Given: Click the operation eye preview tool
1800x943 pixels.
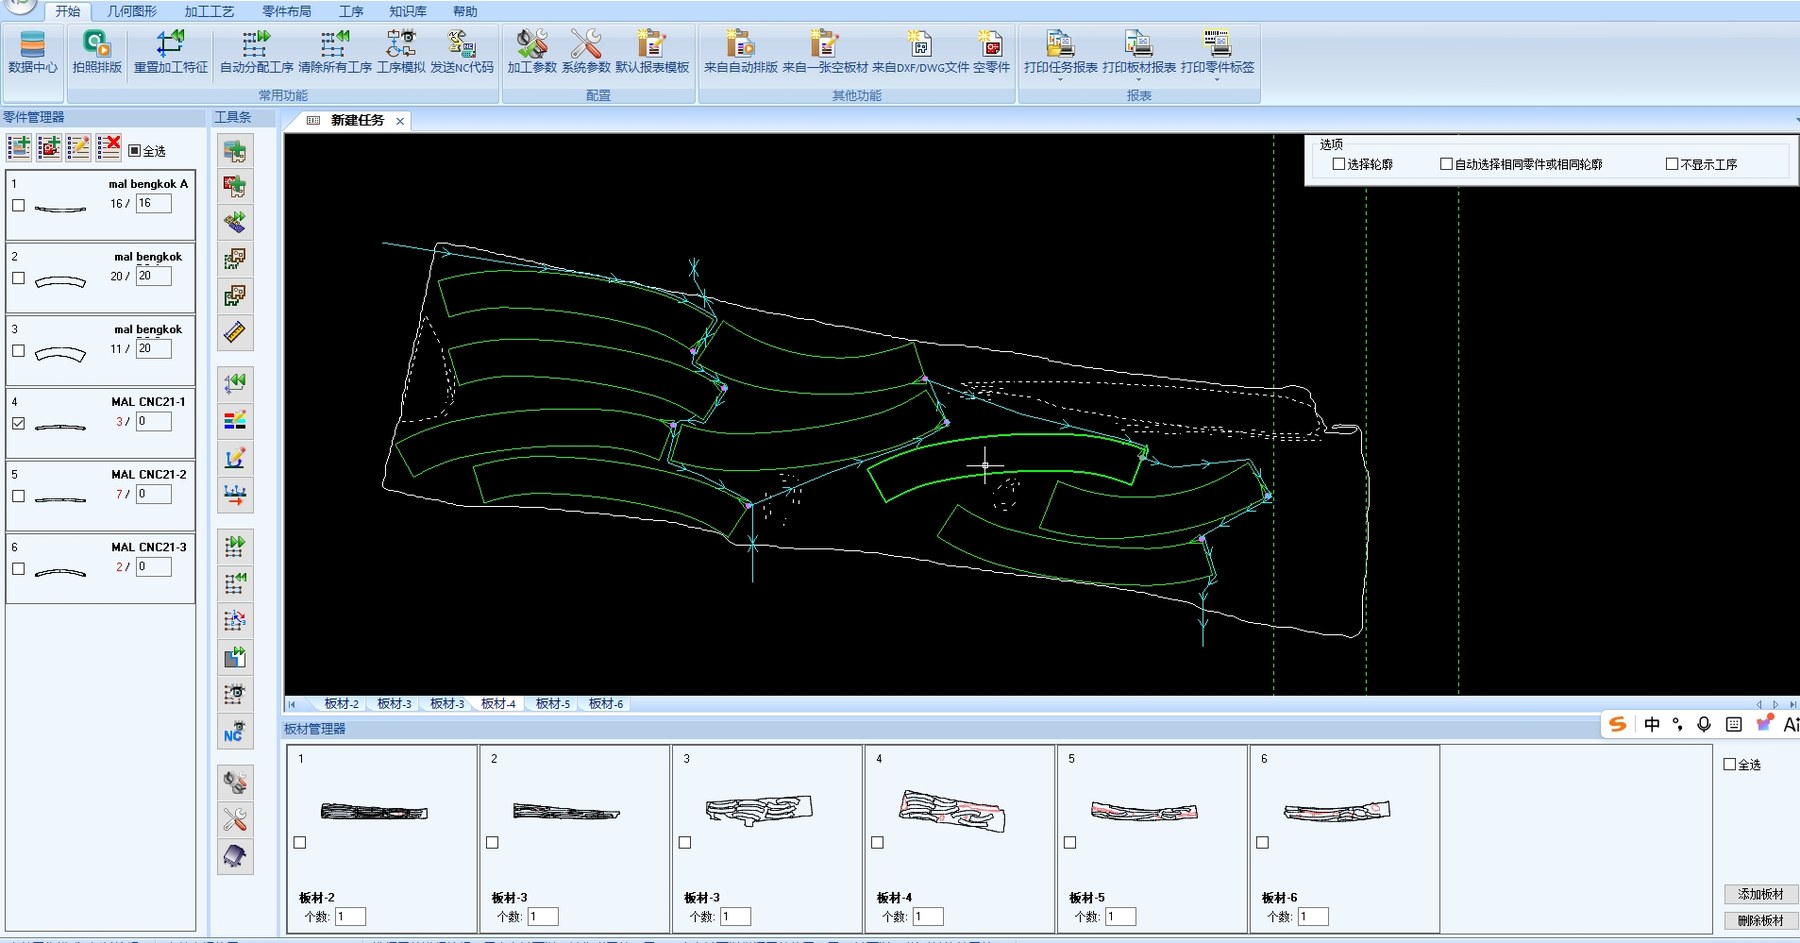Looking at the screenshot, I should tap(235, 694).
